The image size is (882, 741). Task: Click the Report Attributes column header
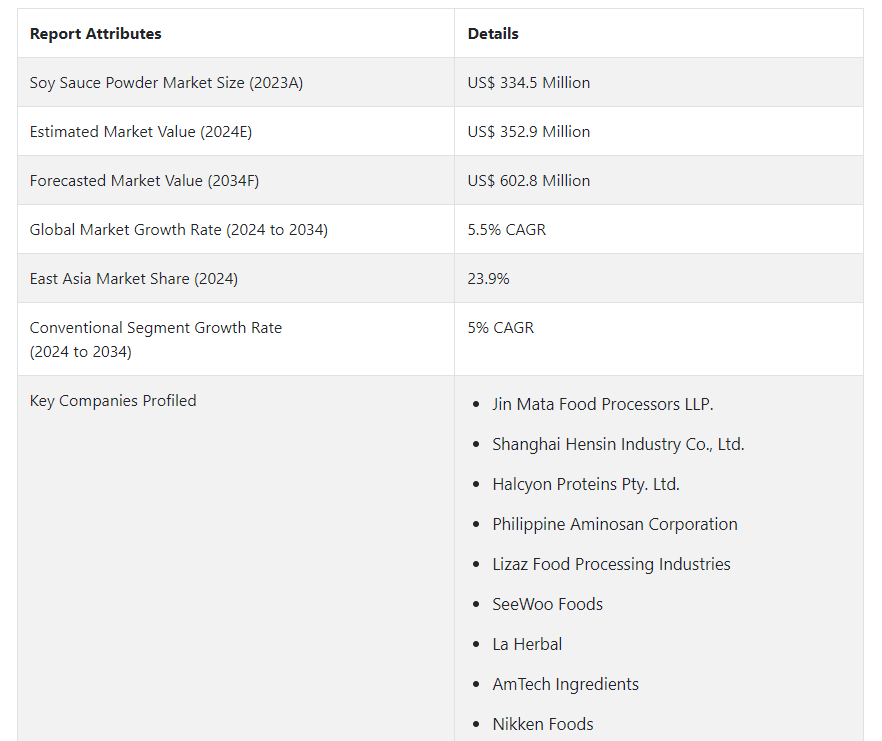[x=95, y=34]
